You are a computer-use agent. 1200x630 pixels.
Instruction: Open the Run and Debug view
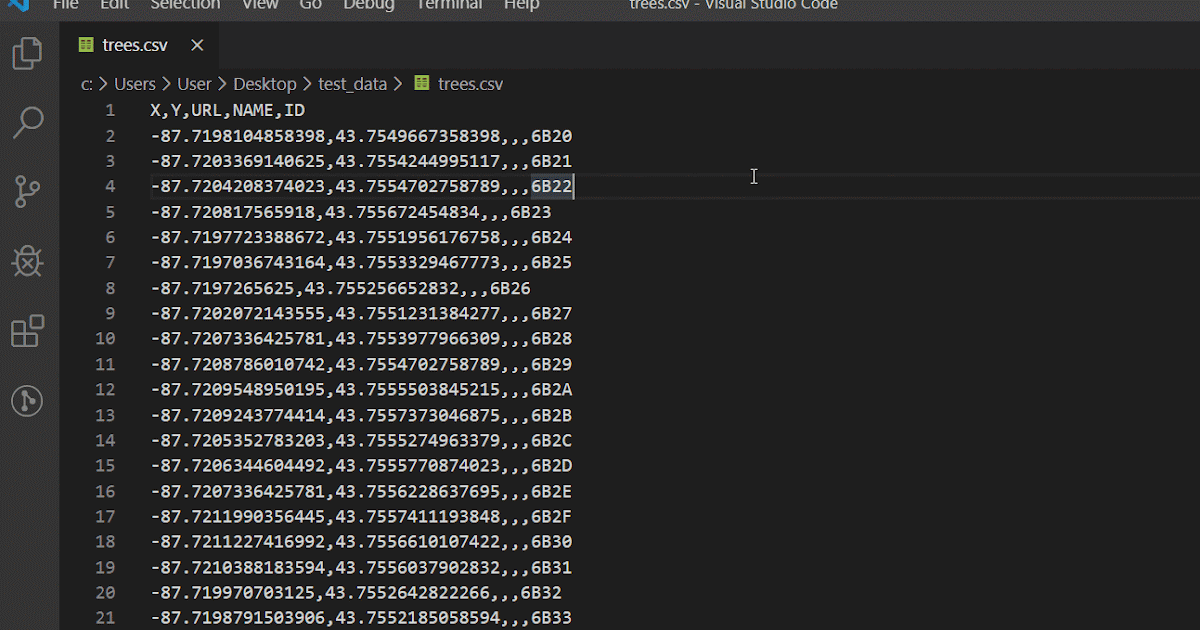pyautogui.click(x=27, y=262)
